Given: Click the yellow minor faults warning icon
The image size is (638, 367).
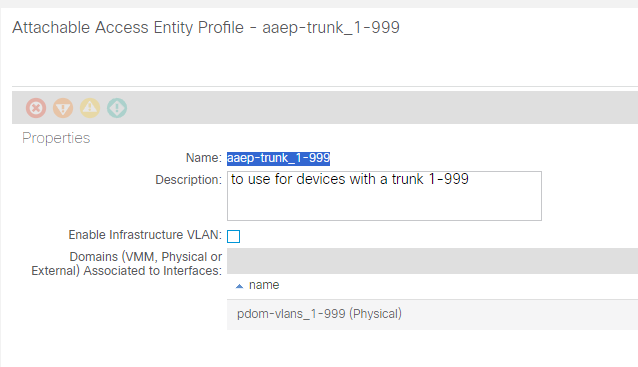Looking at the screenshot, I should pyautogui.click(x=90, y=108).
